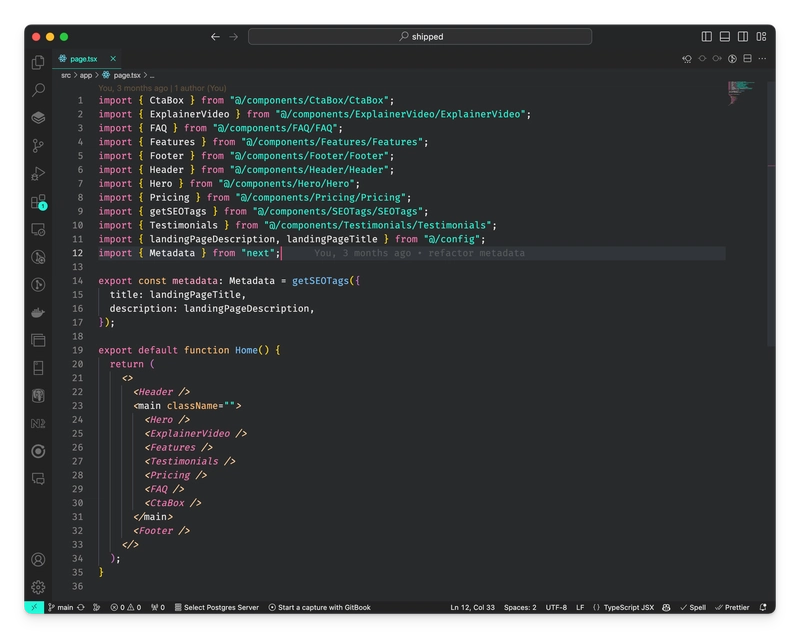Screen dimensions: 800x638
Task: Open the Docker whale view
Action: (38, 312)
